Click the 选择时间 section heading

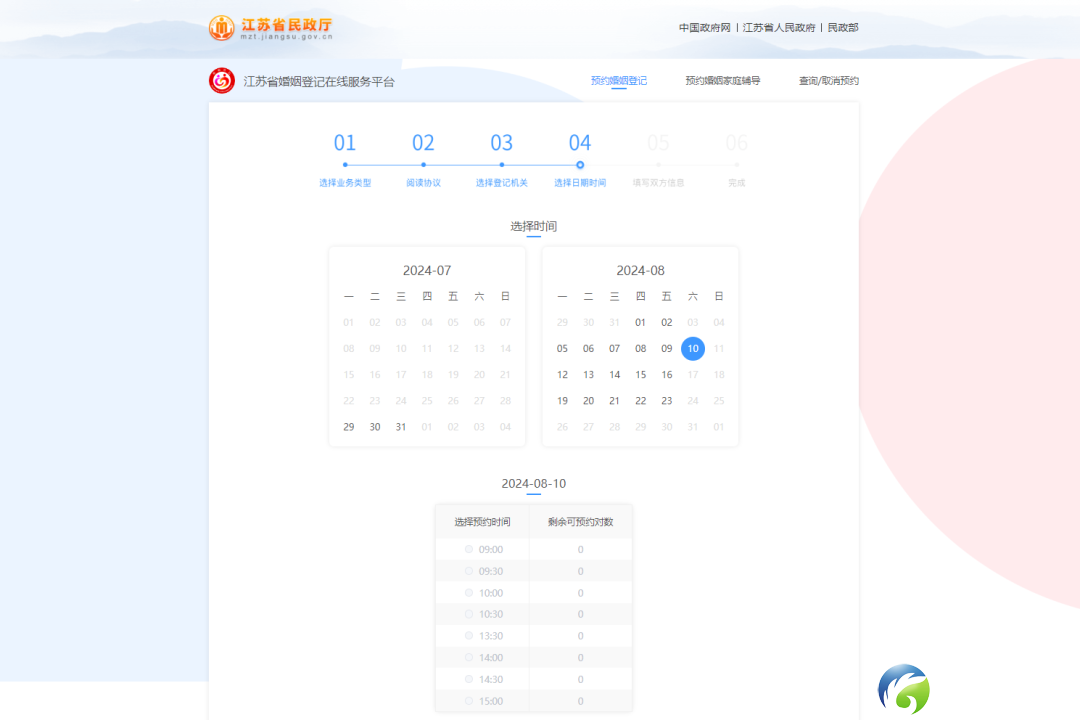tap(534, 226)
